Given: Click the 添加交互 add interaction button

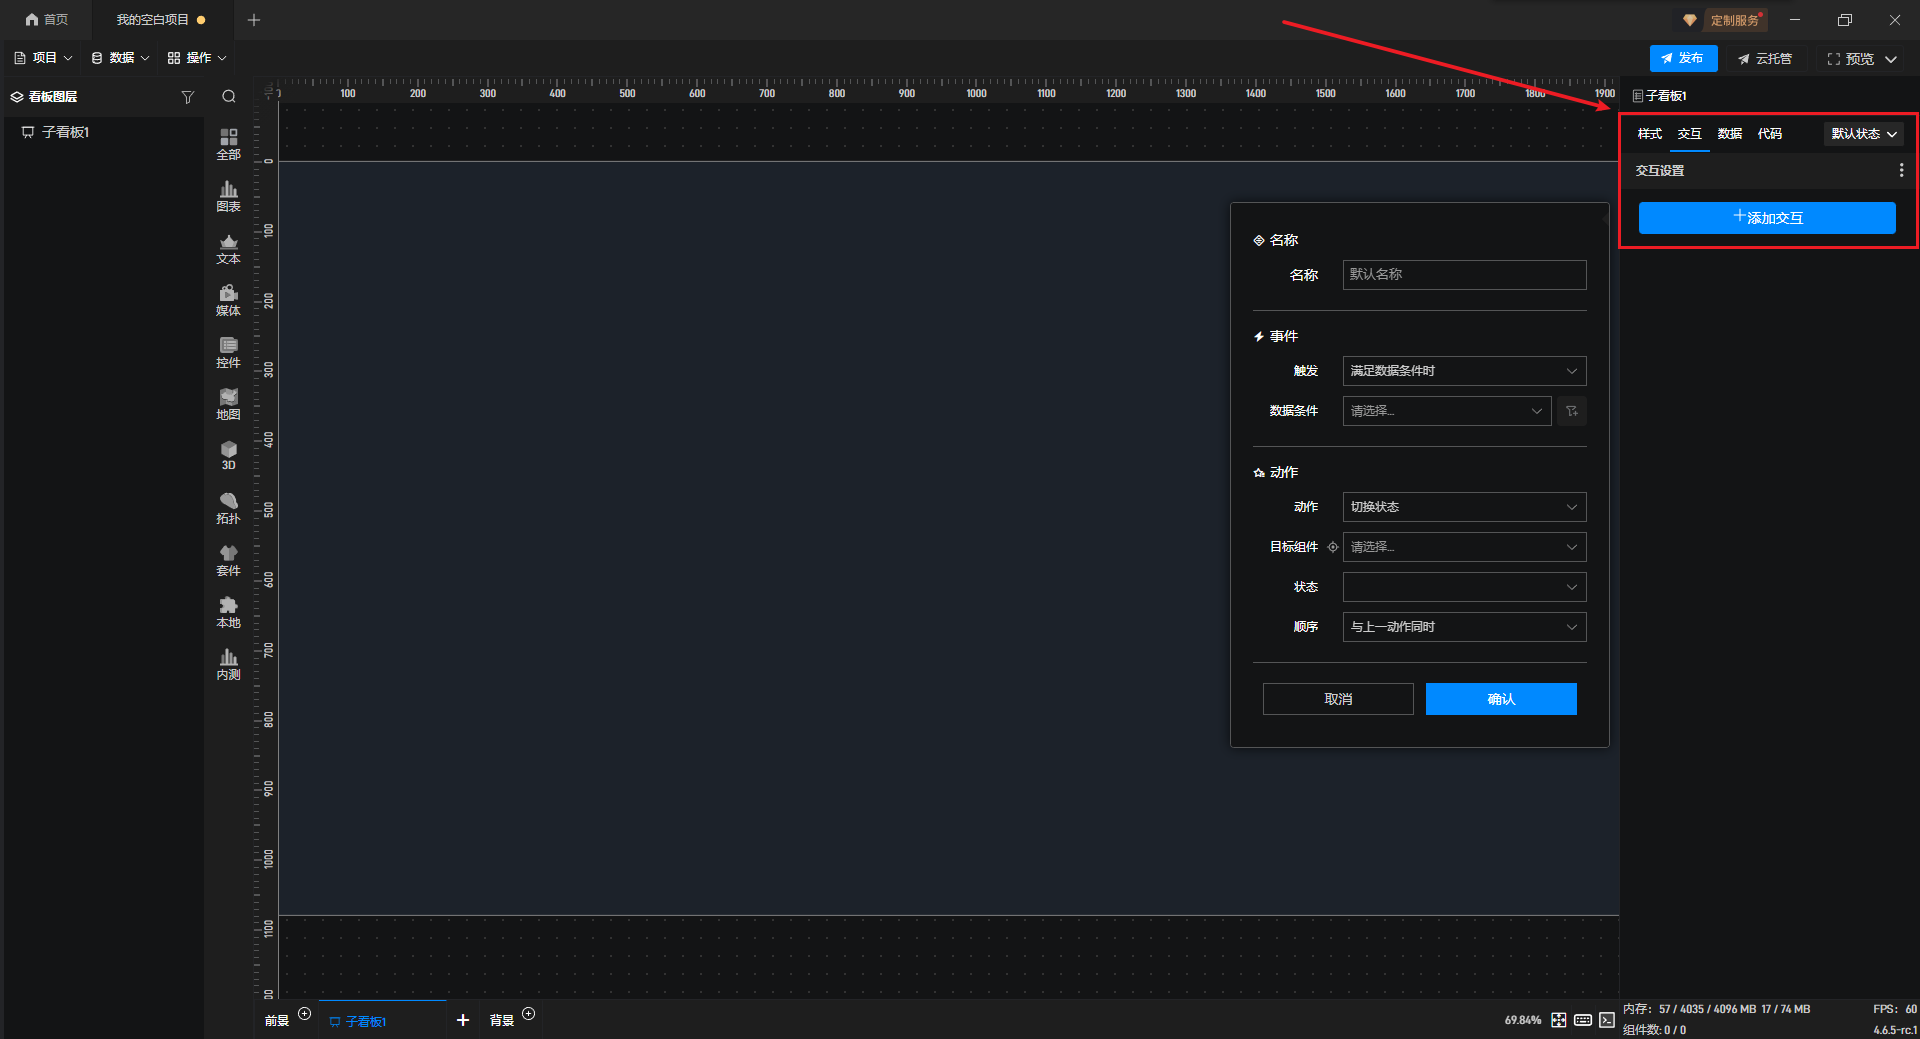Looking at the screenshot, I should click(1767, 218).
